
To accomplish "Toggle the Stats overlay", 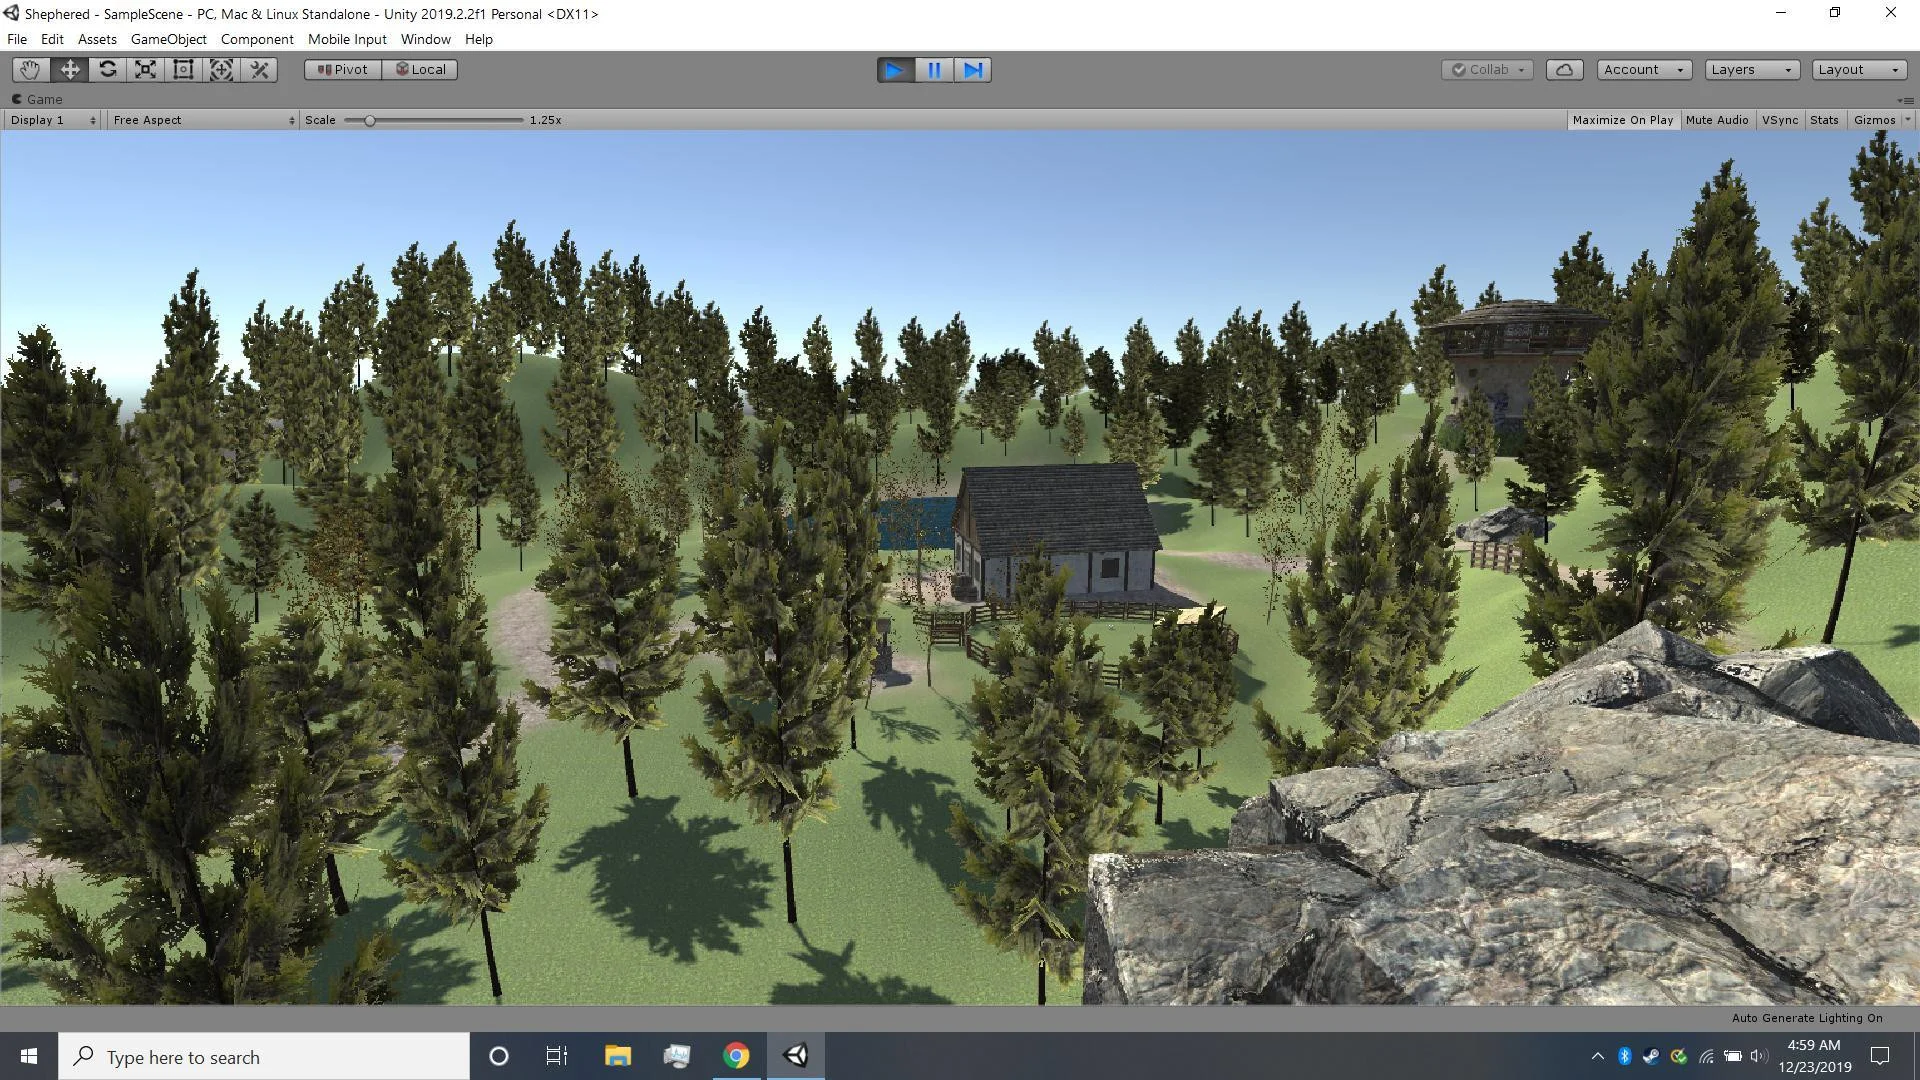I will [x=1824, y=120].
